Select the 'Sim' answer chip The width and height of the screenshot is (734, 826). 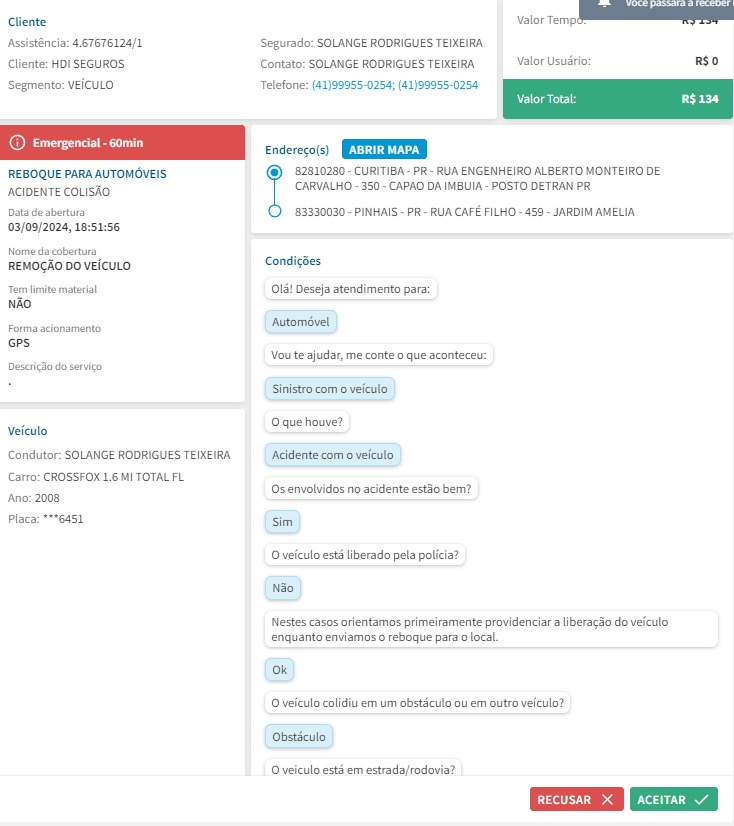click(283, 521)
